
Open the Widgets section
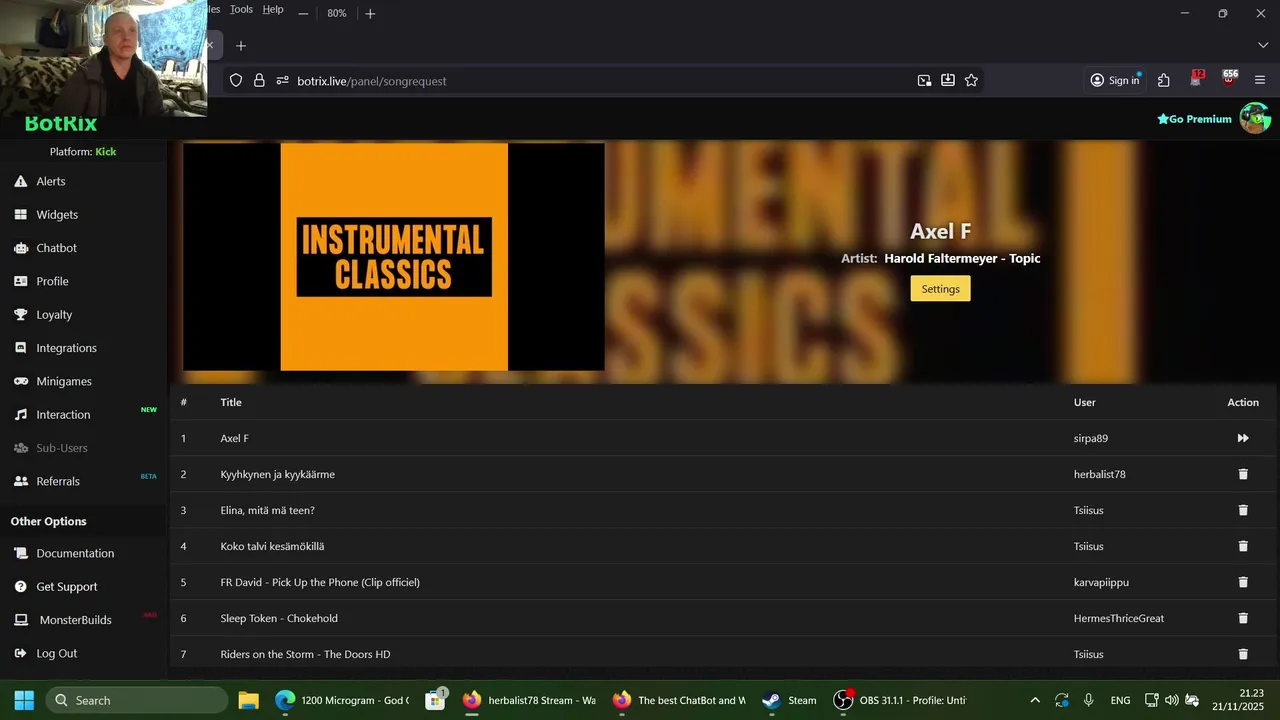pyautogui.click(x=57, y=214)
